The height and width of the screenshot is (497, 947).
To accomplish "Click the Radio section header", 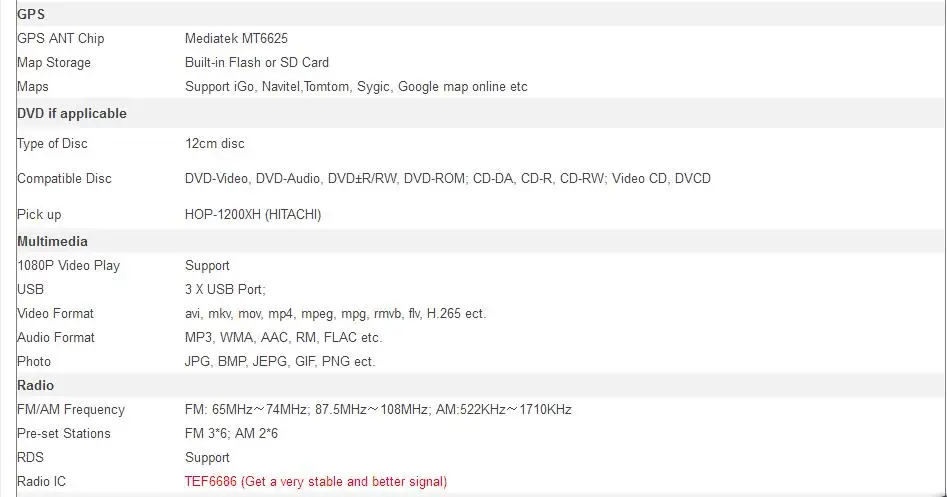I will coord(35,385).
